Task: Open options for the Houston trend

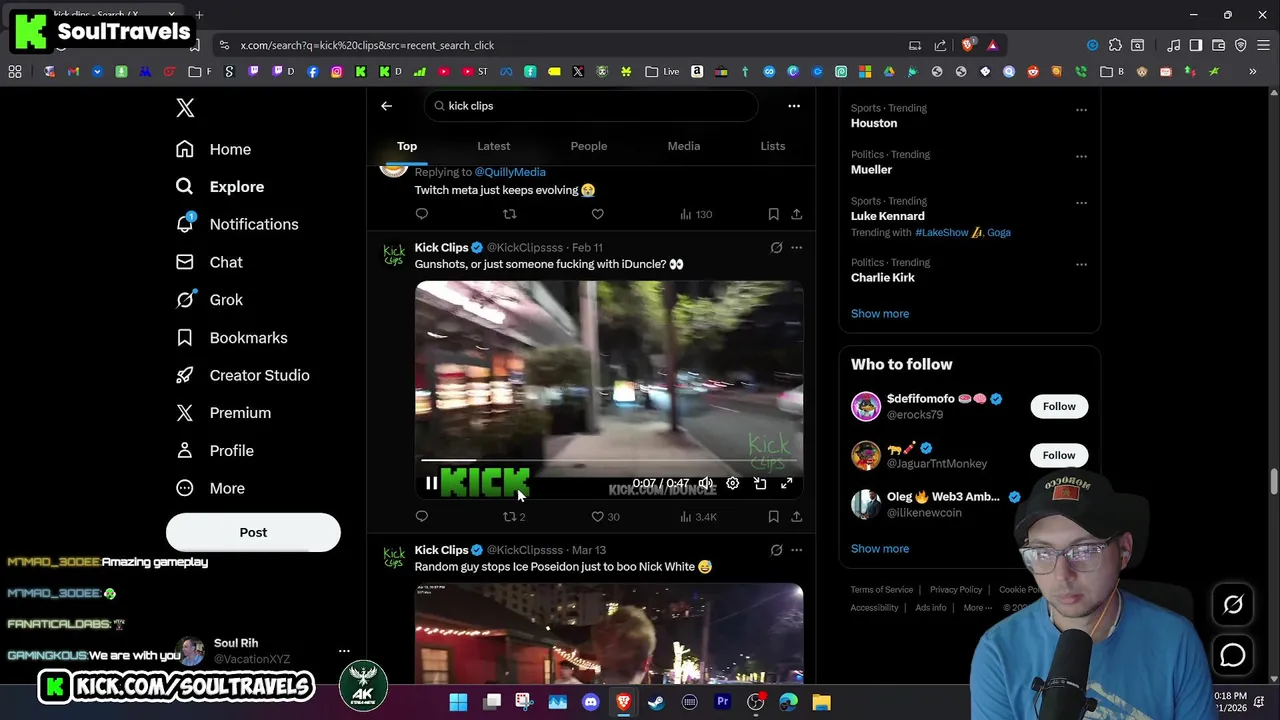Action: point(1081,110)
